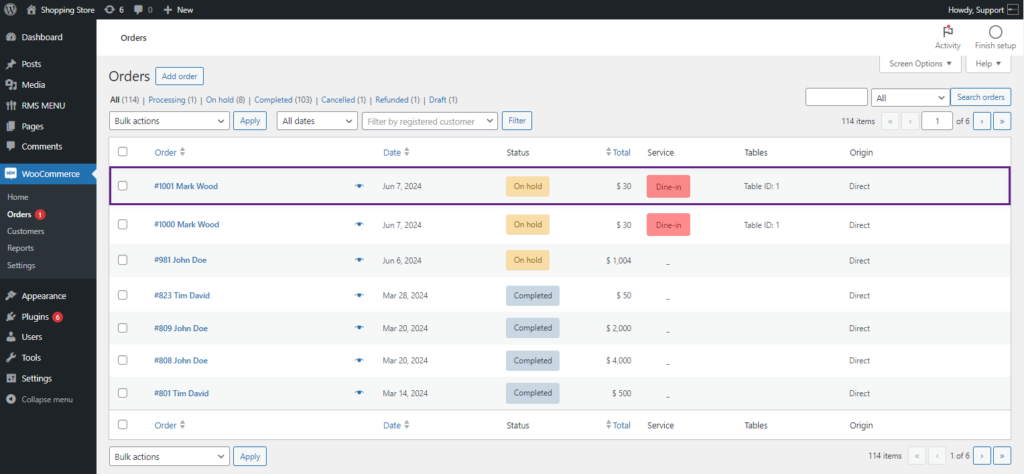Preview order #1001 with eye icon
The image size is (1024, 474).
[359, 186]
